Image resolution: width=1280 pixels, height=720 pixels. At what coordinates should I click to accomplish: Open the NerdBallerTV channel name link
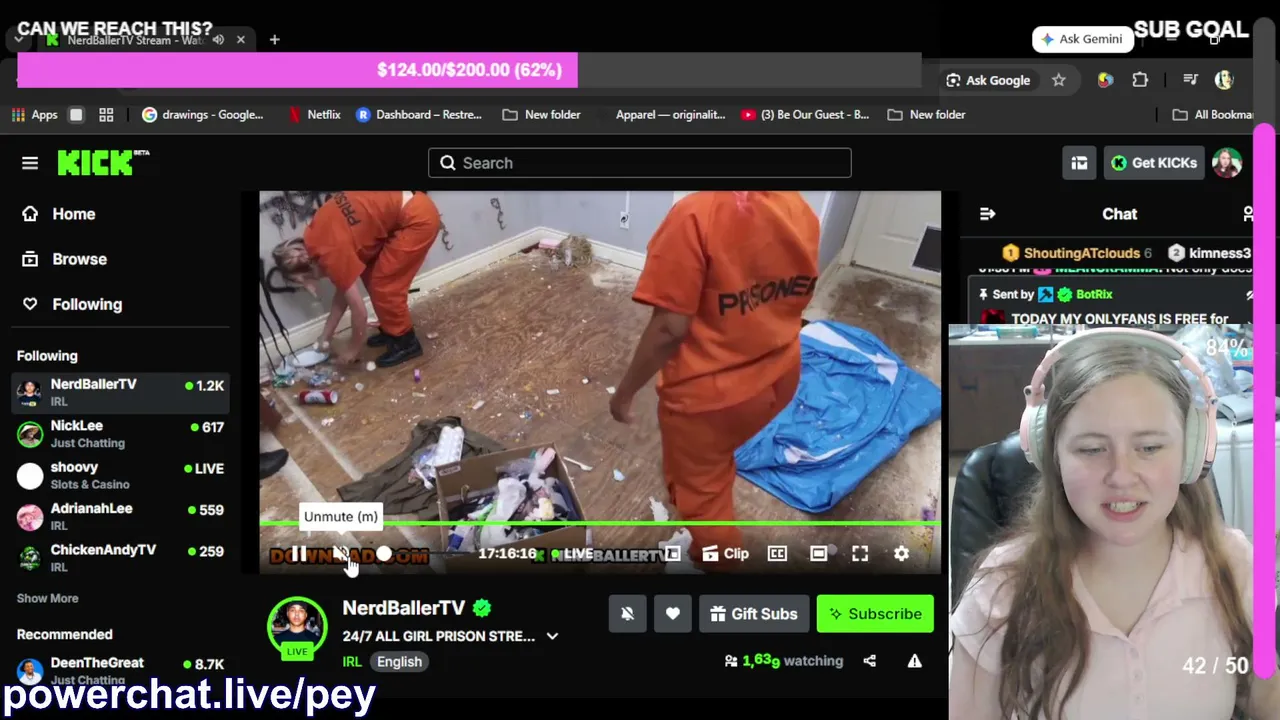[404, 608]
